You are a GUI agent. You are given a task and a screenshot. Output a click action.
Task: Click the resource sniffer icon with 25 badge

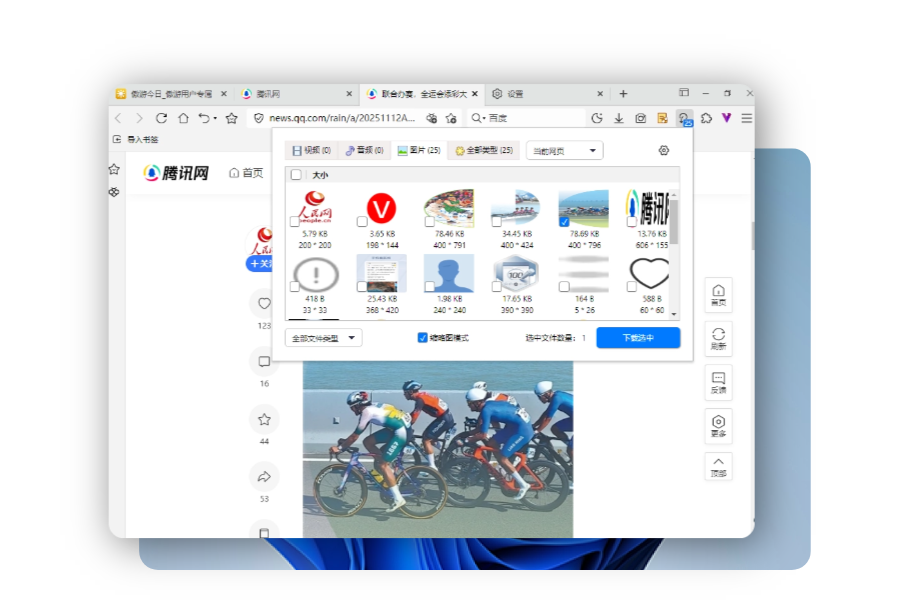684,118
